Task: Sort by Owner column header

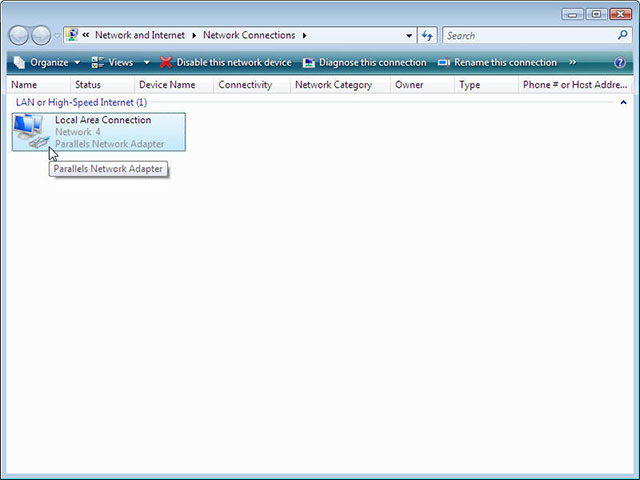Action: click(x=422, y=85)
